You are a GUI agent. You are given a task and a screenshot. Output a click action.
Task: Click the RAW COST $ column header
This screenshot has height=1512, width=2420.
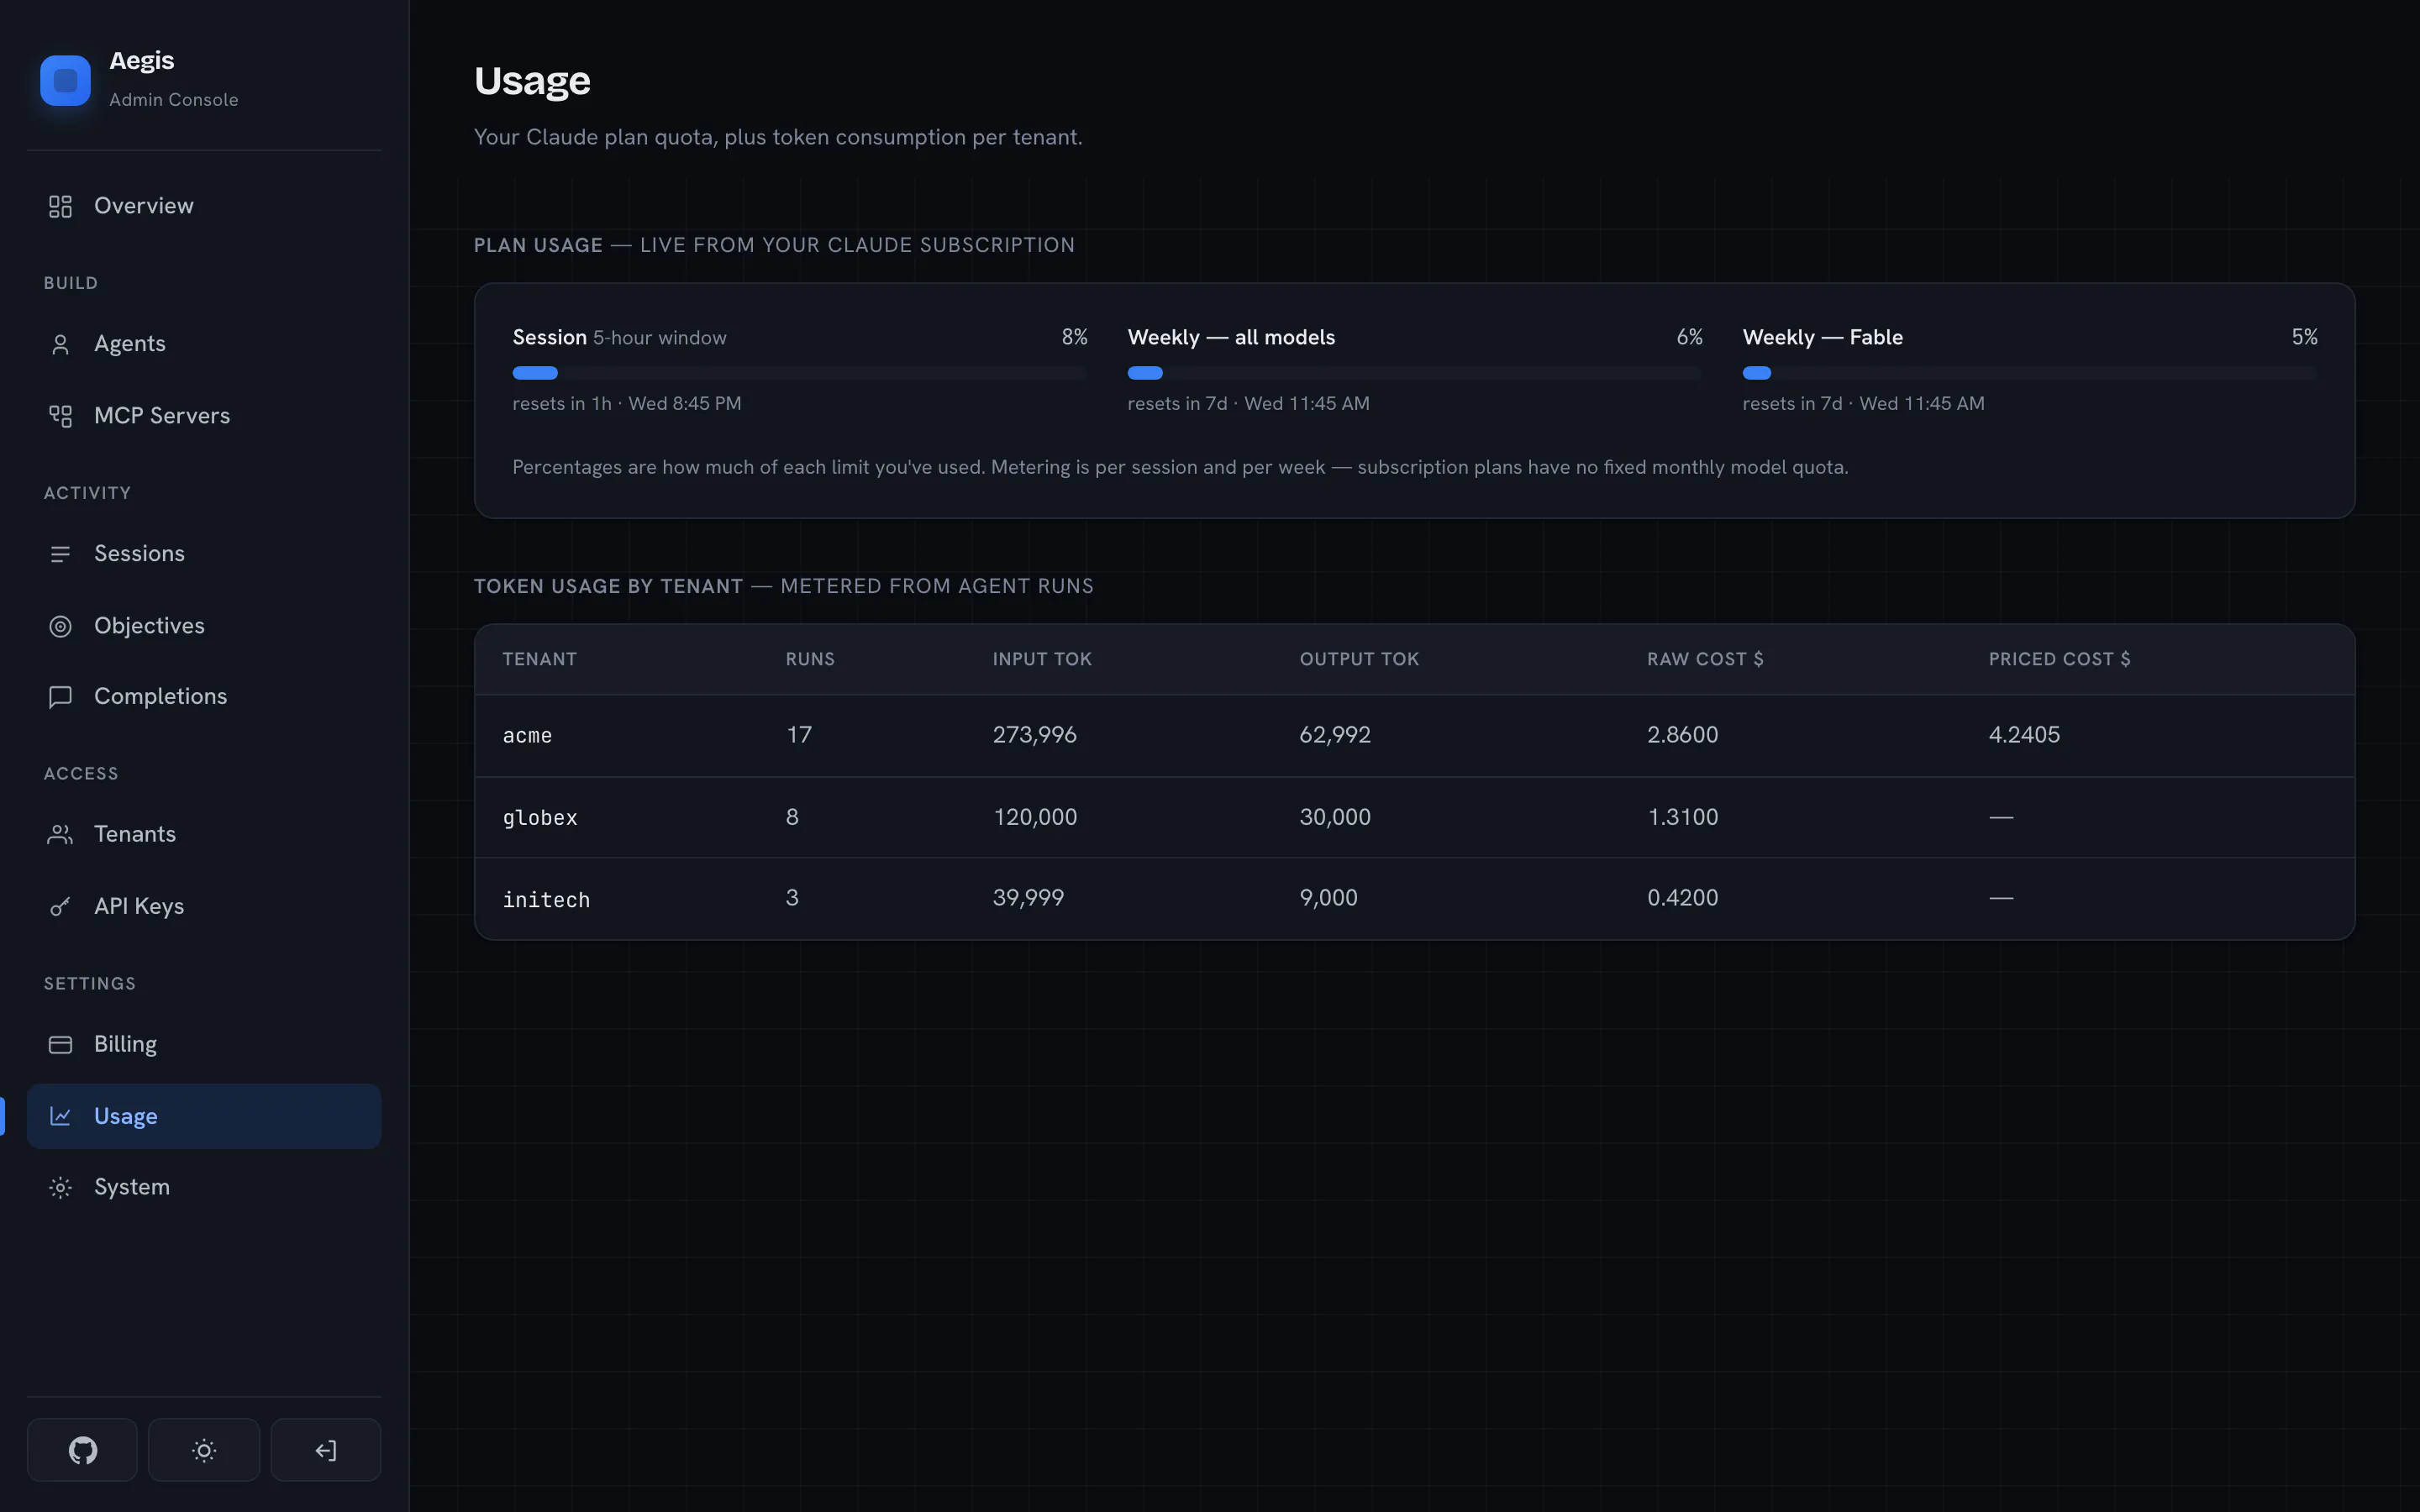click(x=1705, y=659)
